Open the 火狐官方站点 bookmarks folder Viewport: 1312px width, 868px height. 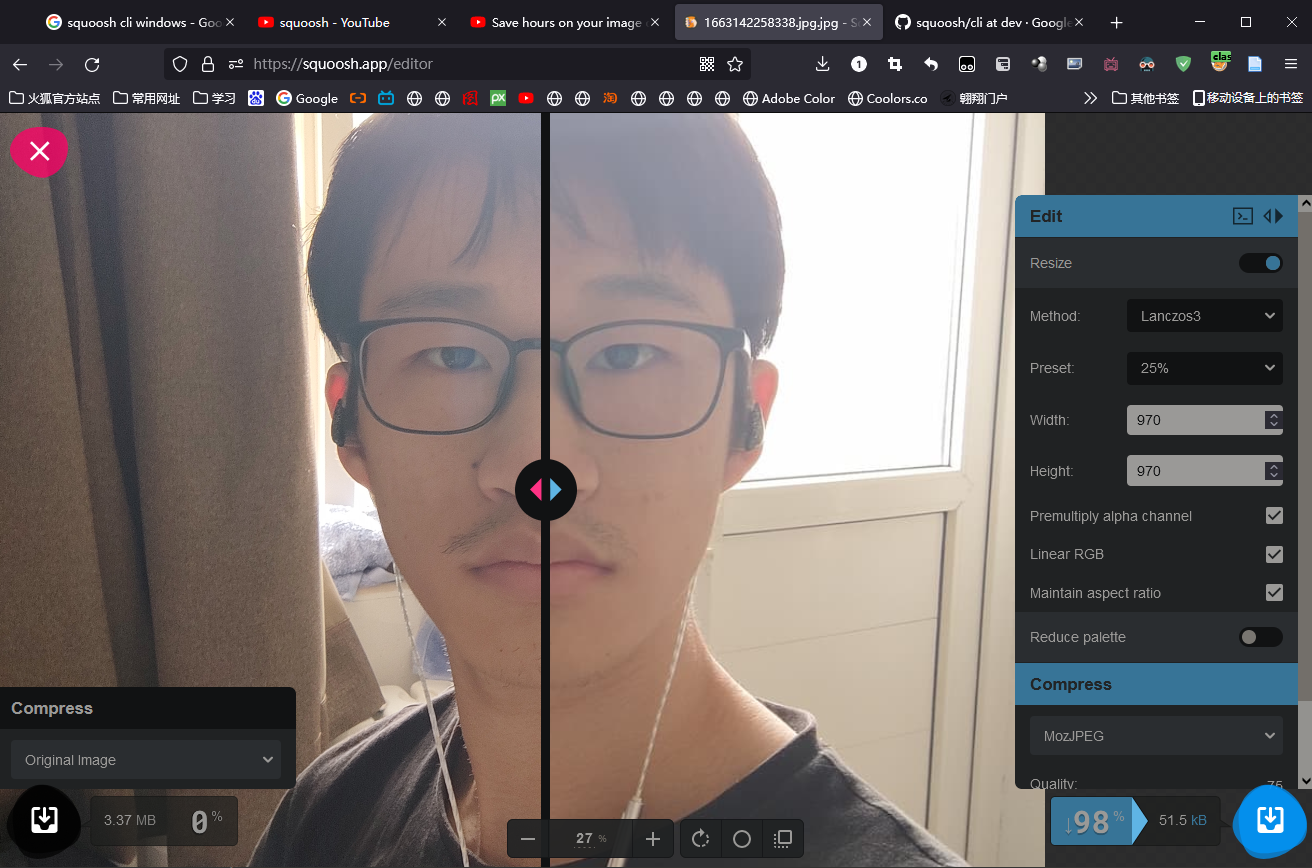coord(55,98)
